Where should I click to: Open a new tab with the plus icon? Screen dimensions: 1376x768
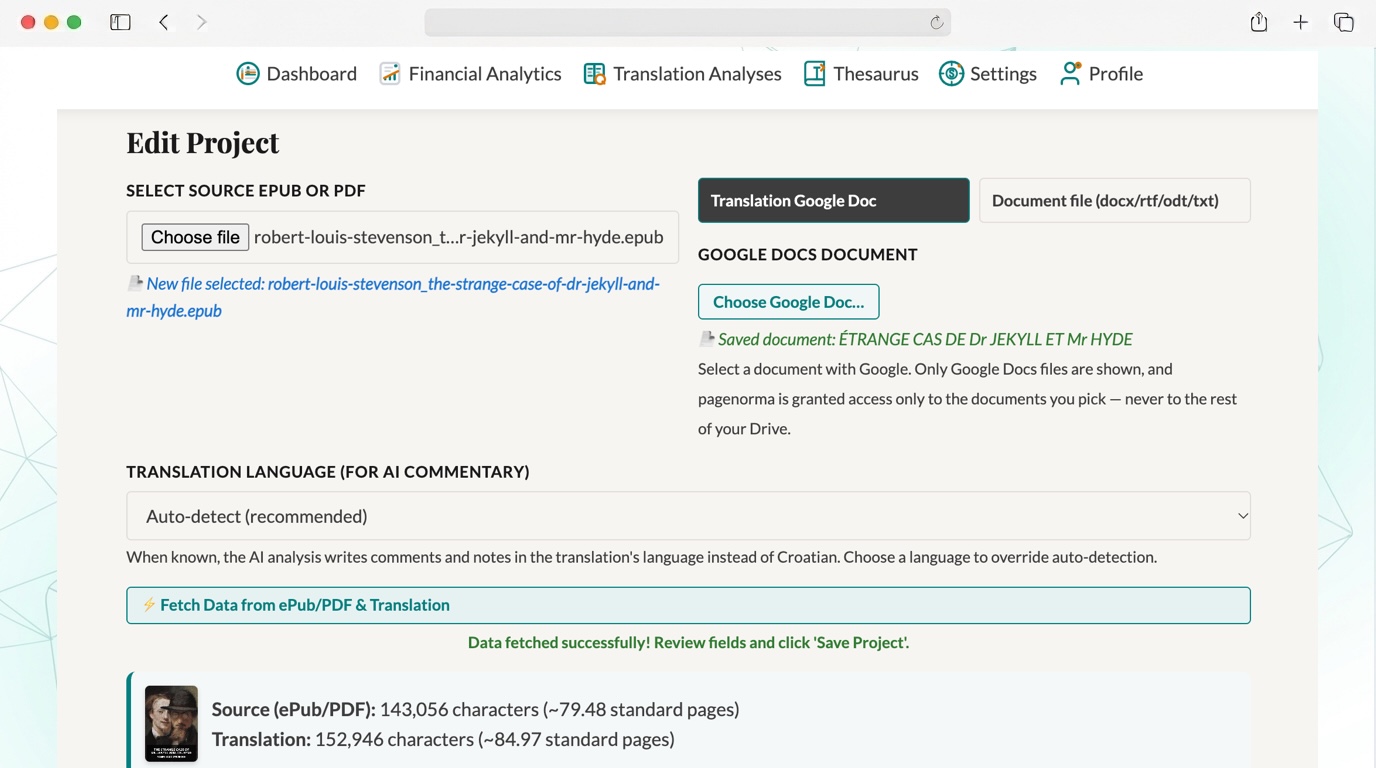tap(1300, 22)
